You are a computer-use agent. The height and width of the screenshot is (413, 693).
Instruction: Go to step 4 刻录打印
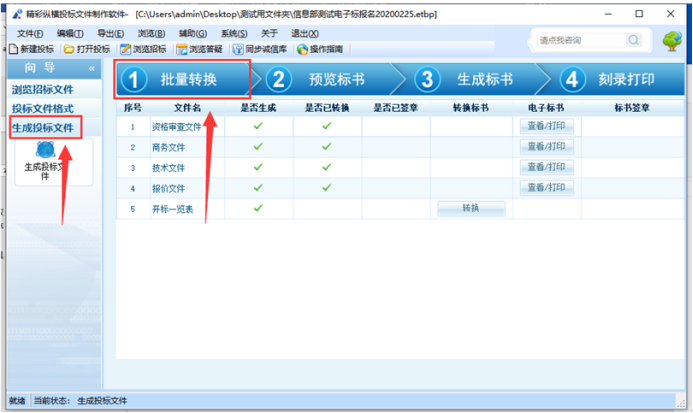click(617, 80)
